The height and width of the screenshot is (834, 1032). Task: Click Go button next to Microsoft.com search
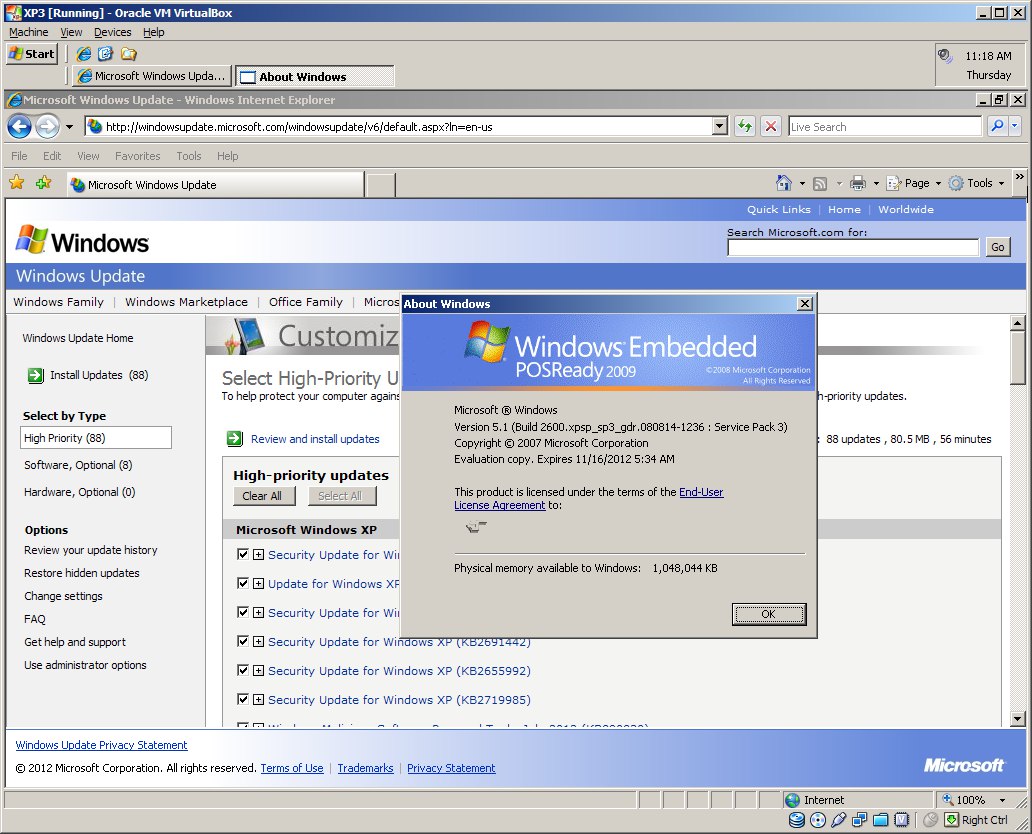pyautogui.click(x=998, y=247)
